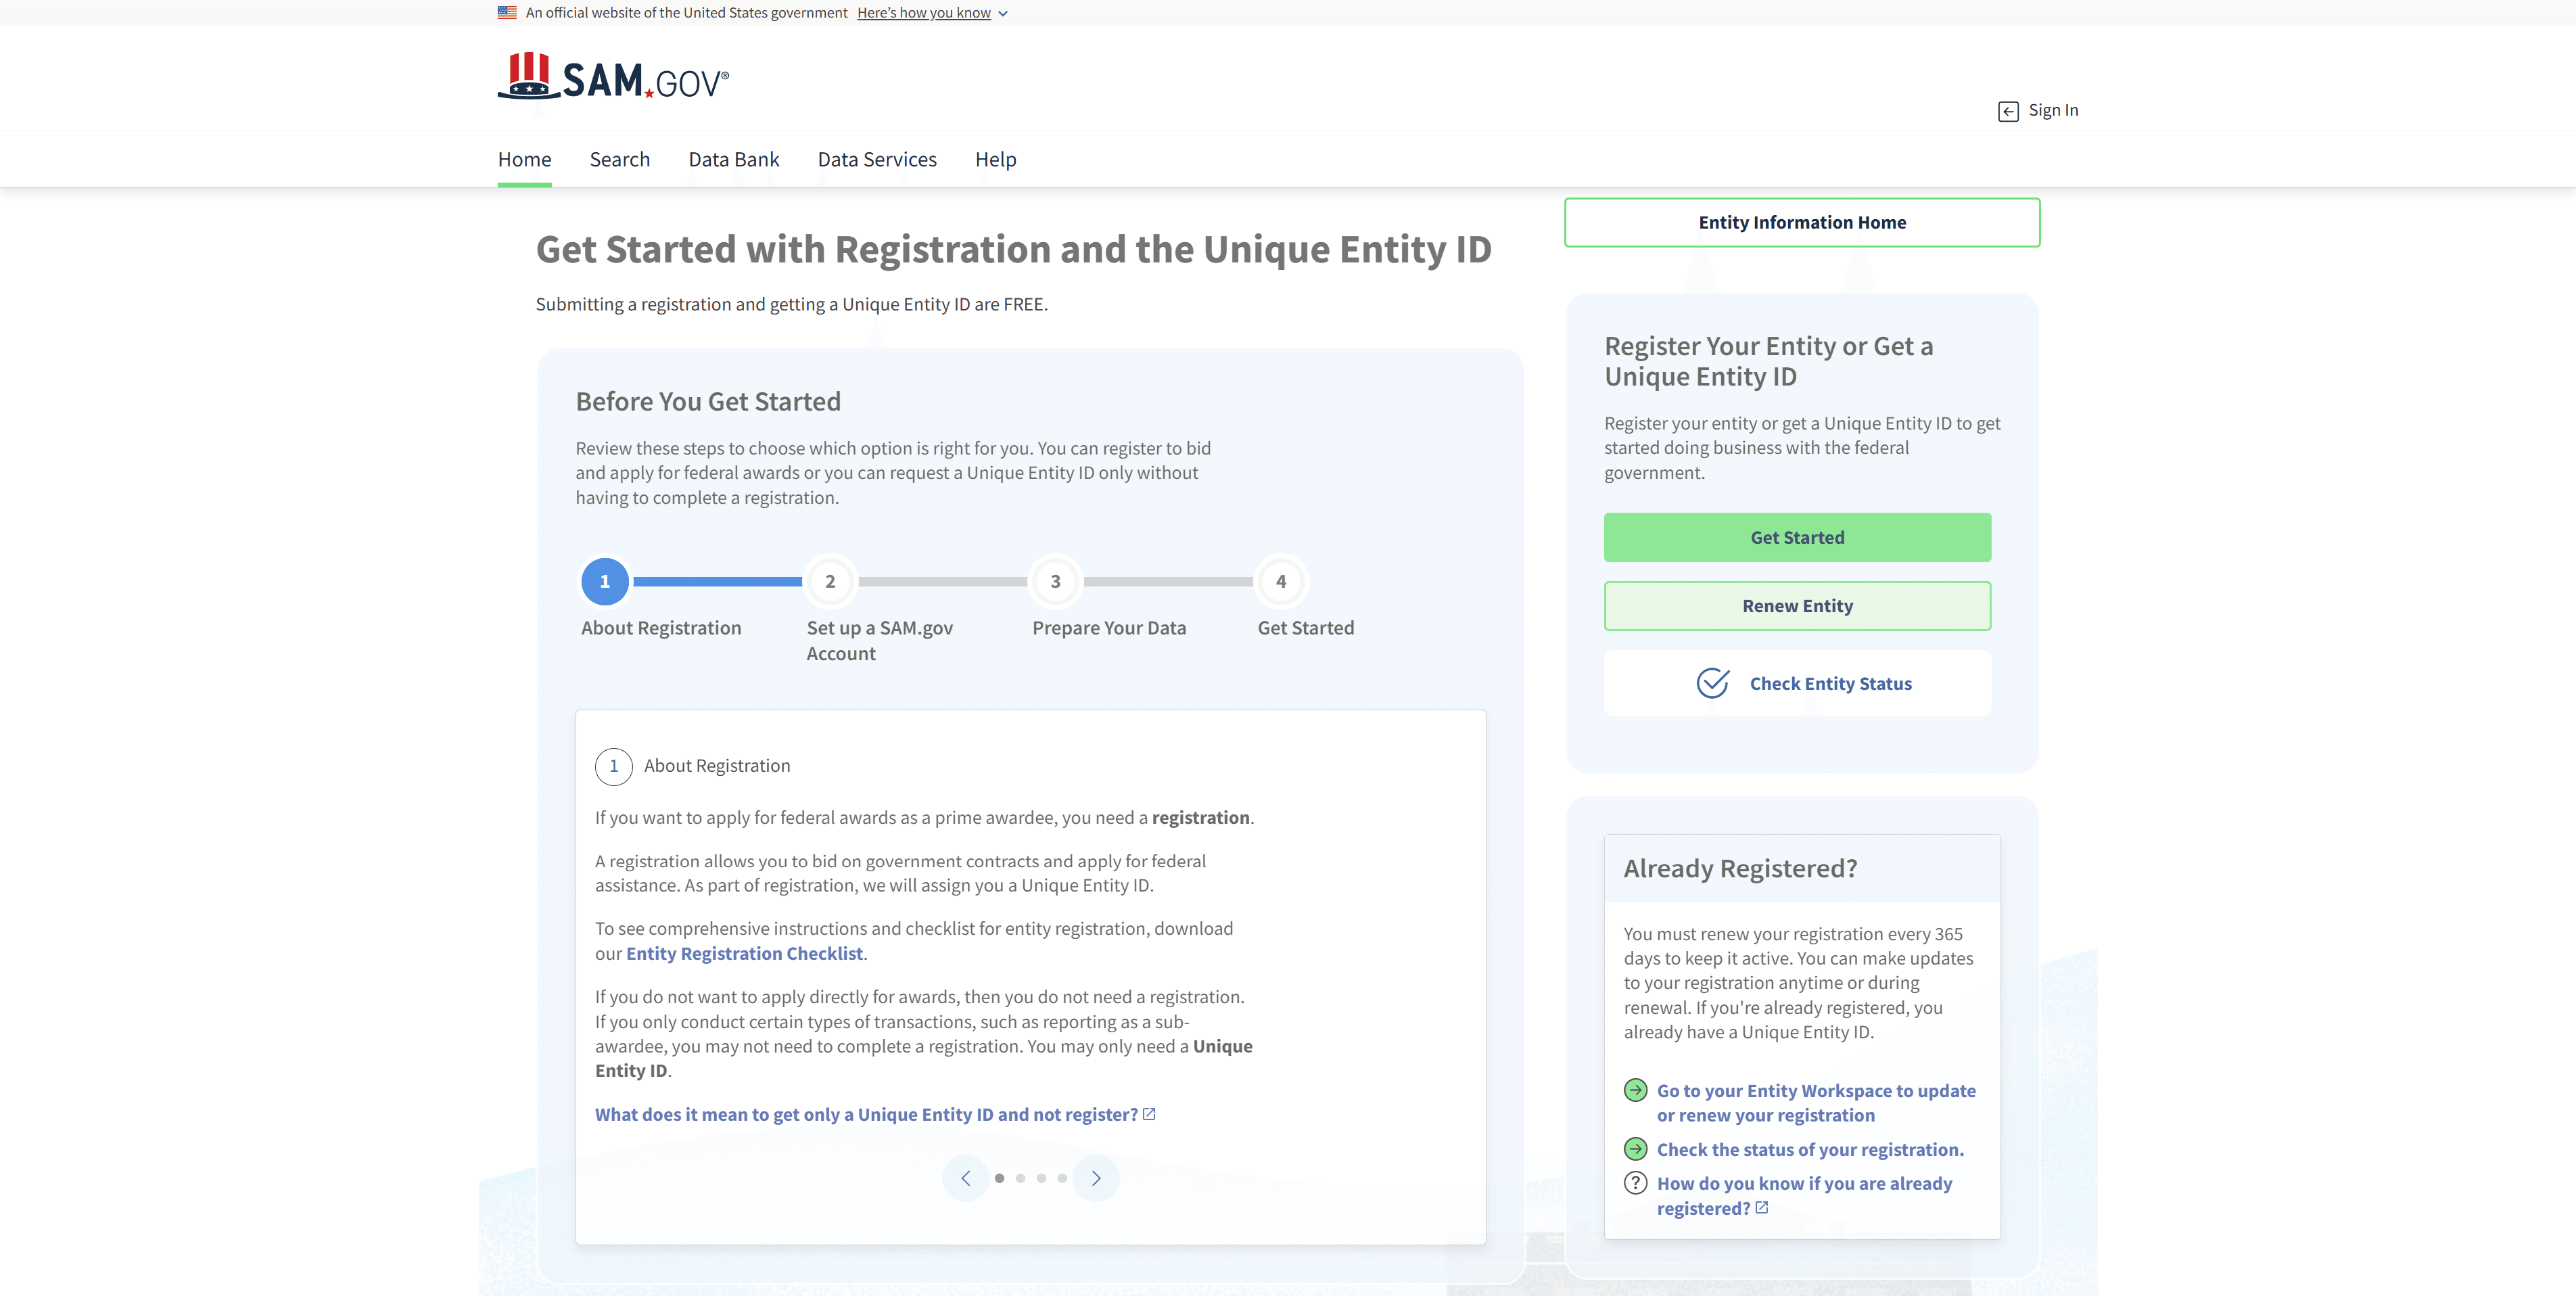This screenshot has width=2576, height=1296.
Task: Click the Entity Information Home button
Action: (x=1802, y=222)
